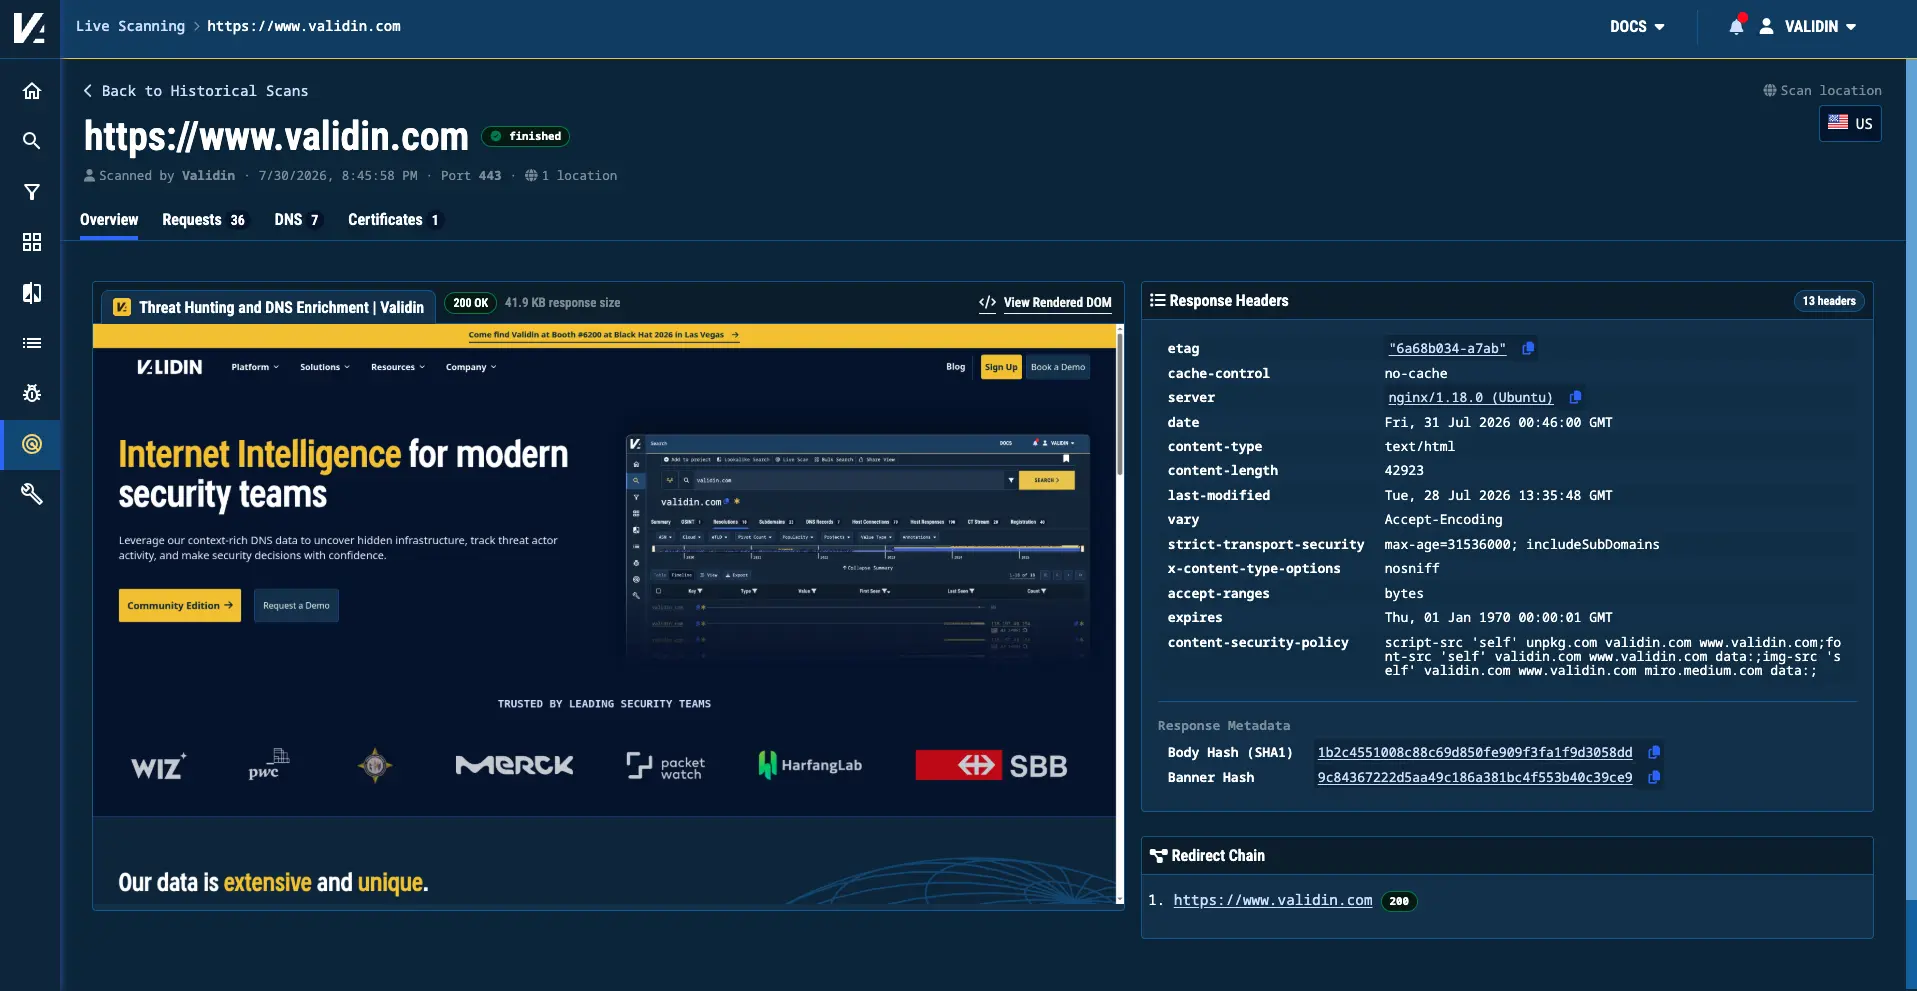The image size is (1917, 991).
Task: Open the compare panels sidebar icon
Action: coord(32,293)
